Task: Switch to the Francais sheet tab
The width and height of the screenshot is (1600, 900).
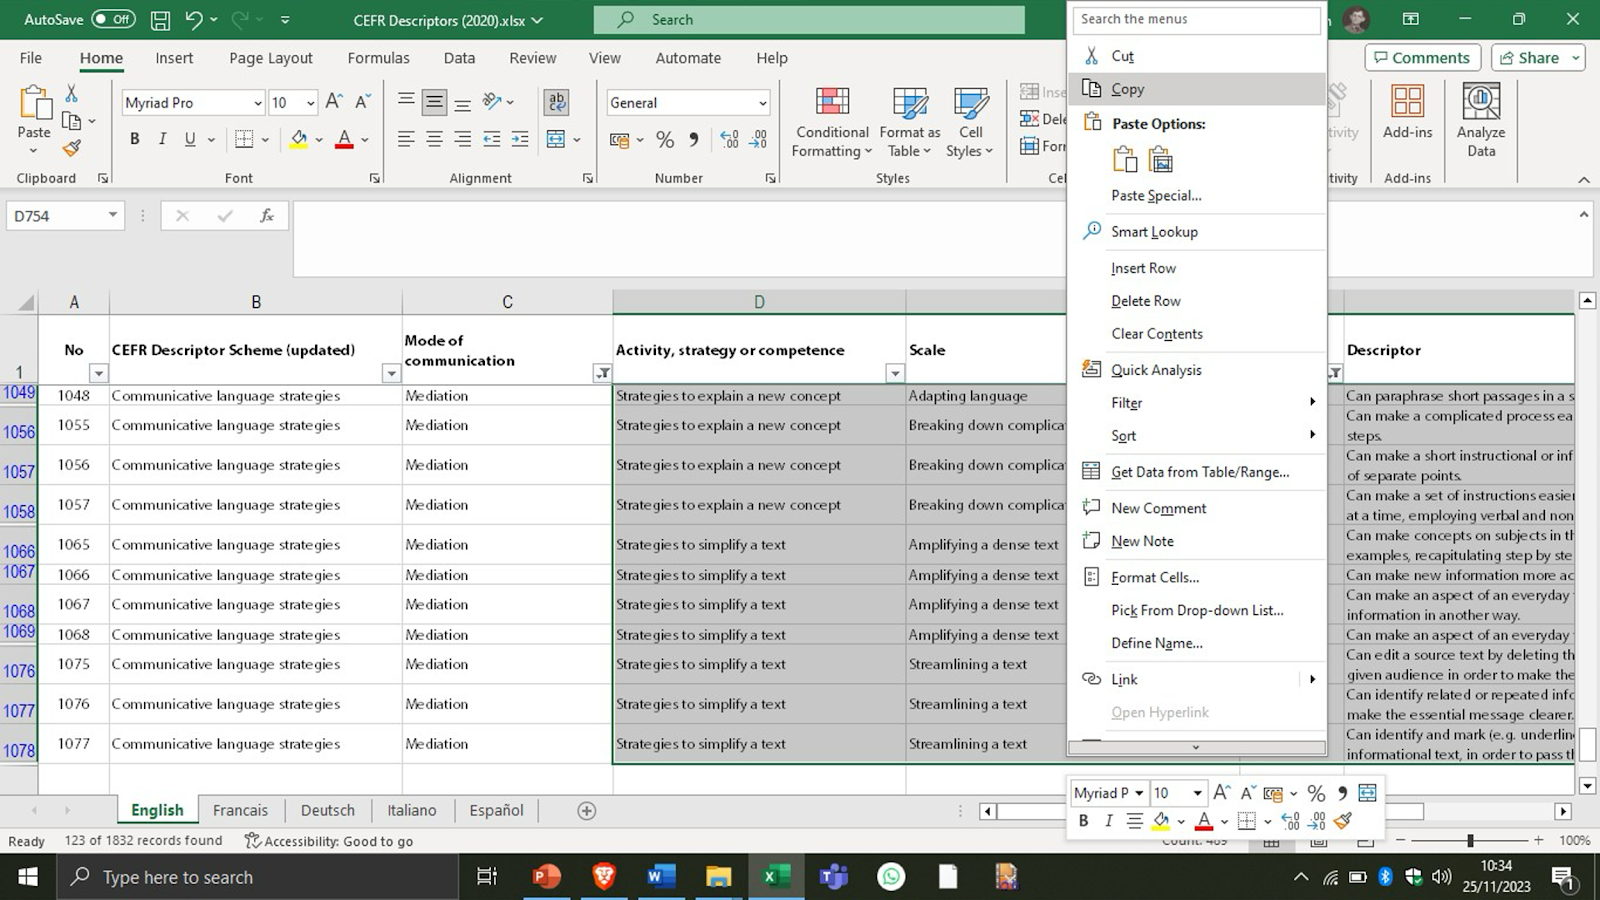Action: tap(240, 810)
